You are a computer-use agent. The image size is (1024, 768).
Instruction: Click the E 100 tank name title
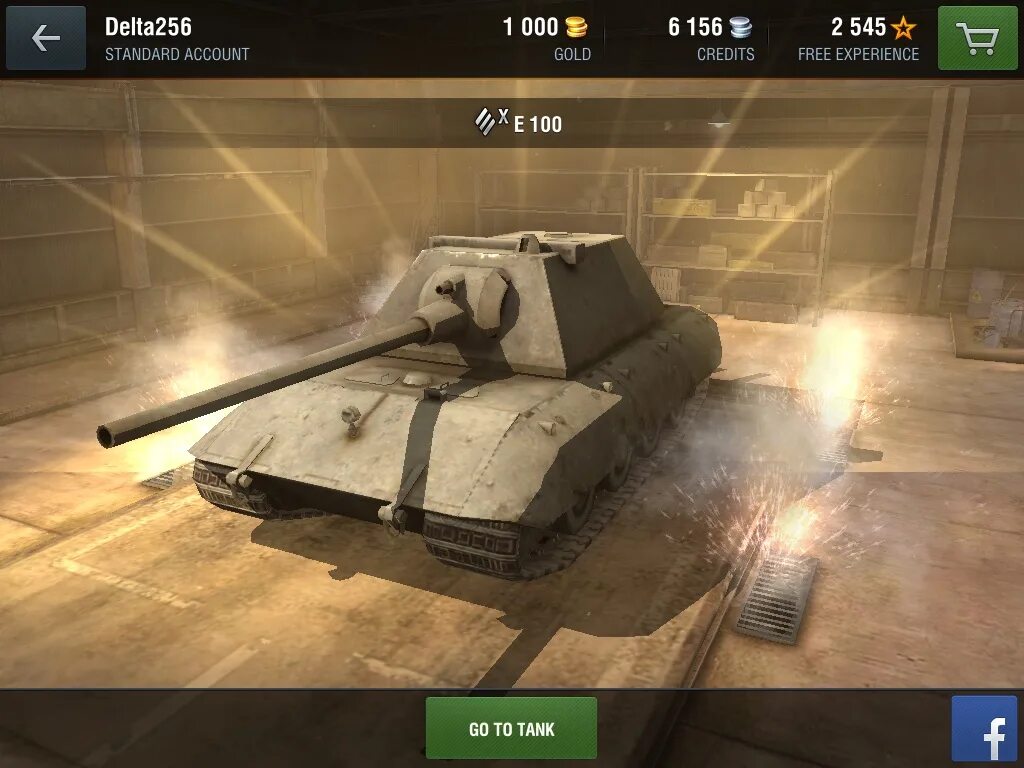(537, 124)
